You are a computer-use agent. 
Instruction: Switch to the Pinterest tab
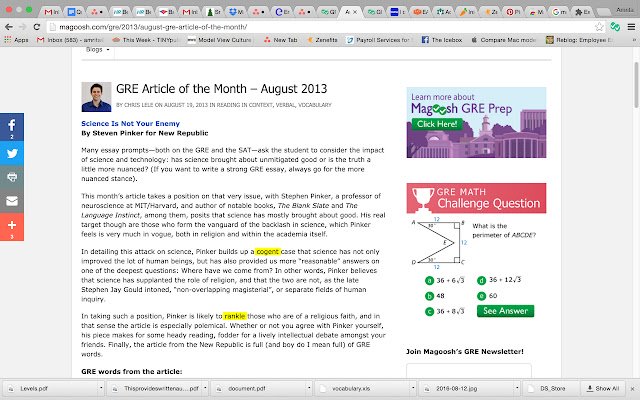coord(513,12)
